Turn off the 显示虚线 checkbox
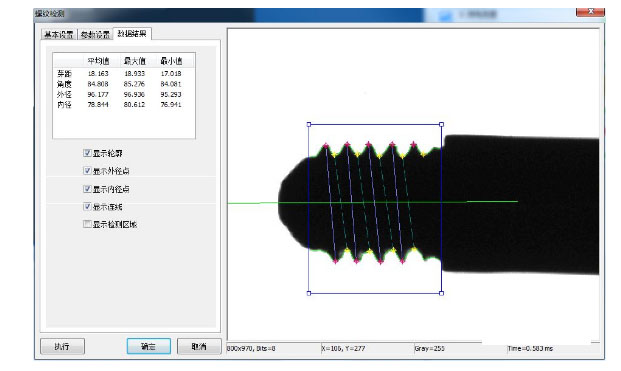This screenshot has width=621, height=371. click(87, 206)
